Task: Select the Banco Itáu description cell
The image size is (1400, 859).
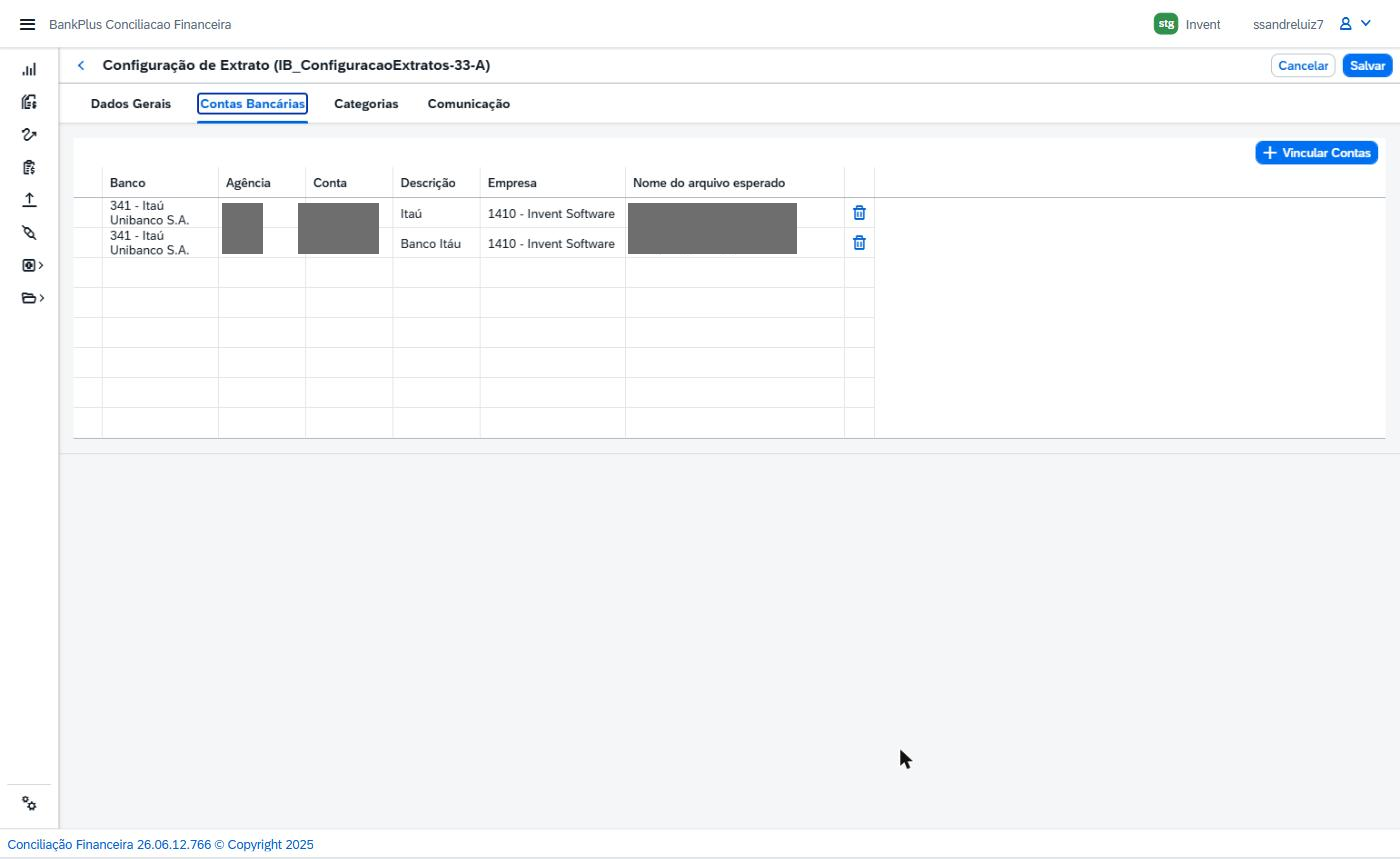Action: [436, 243]
